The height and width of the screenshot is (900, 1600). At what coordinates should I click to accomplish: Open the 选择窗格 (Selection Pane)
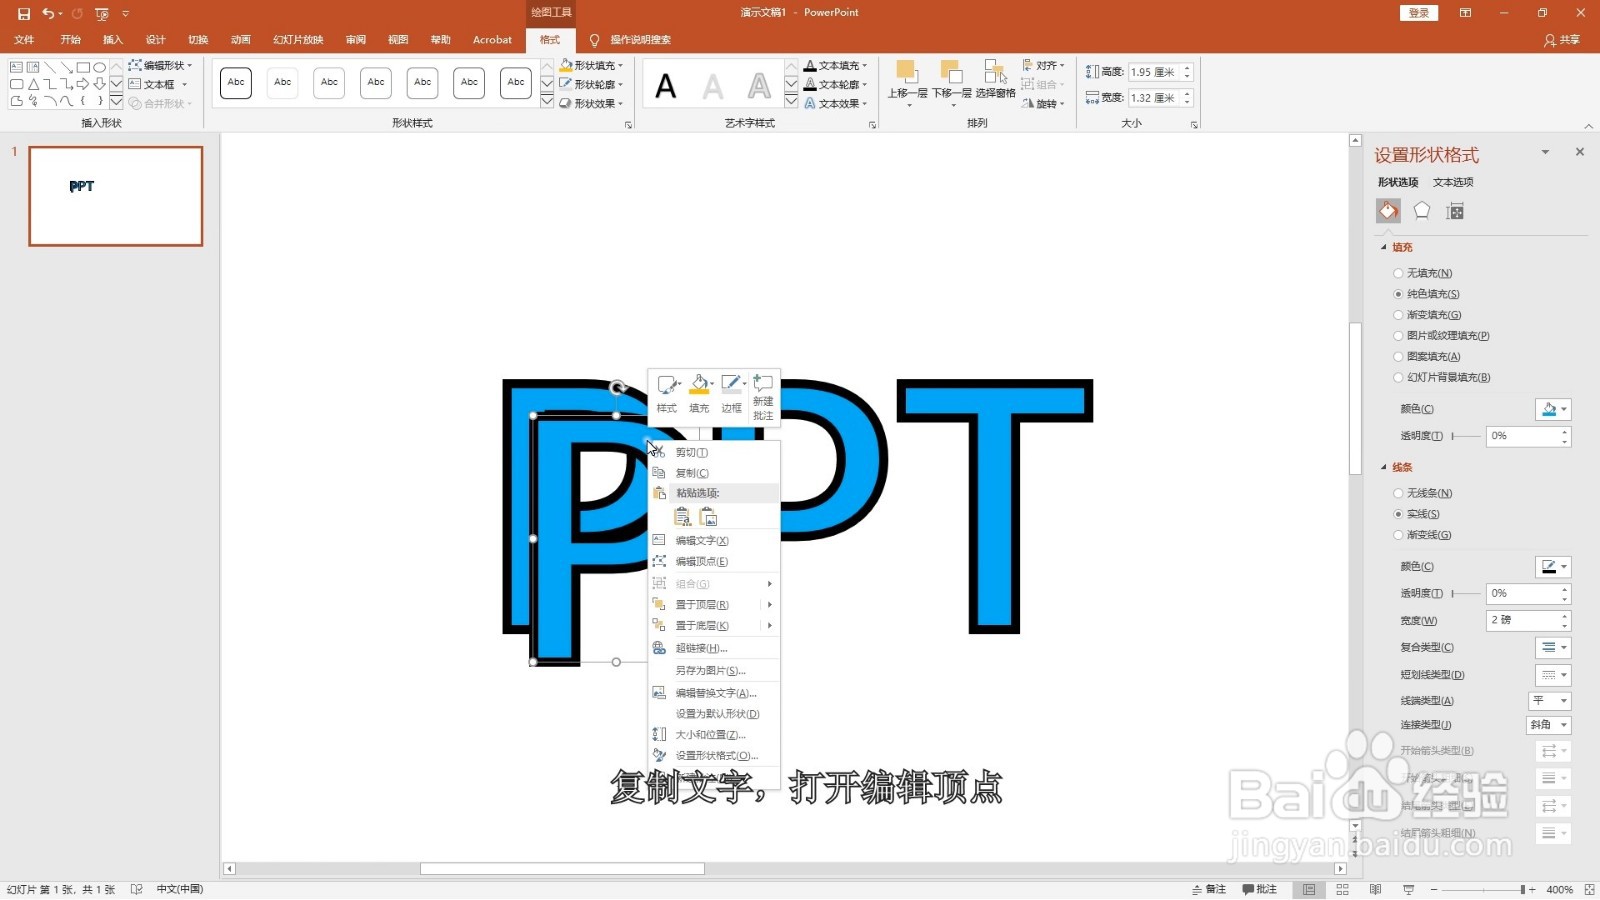click(x=995, y=75)
